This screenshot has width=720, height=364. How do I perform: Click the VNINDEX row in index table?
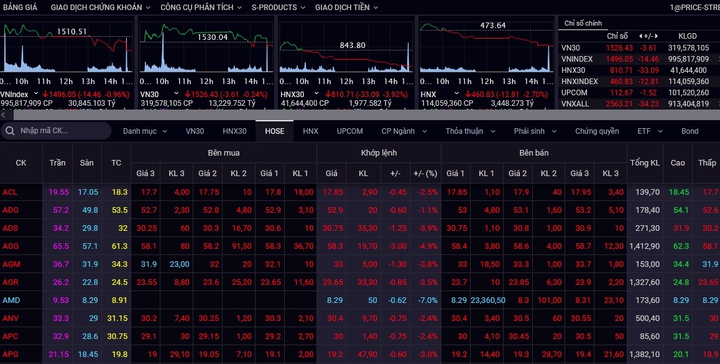pos(639,59)
